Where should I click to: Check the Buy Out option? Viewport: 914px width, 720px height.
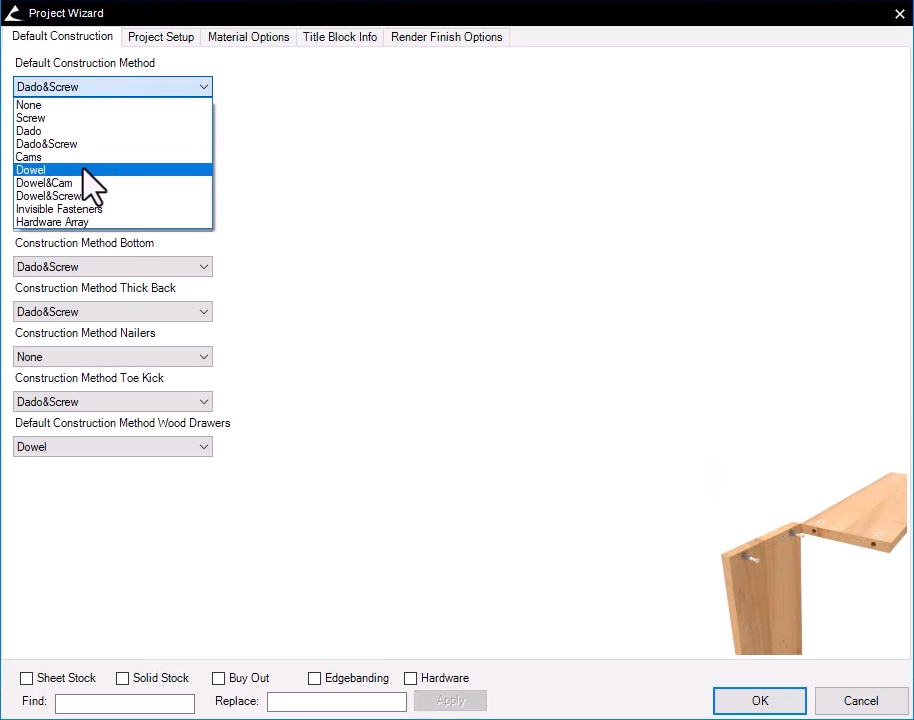(x=219, y=678)
